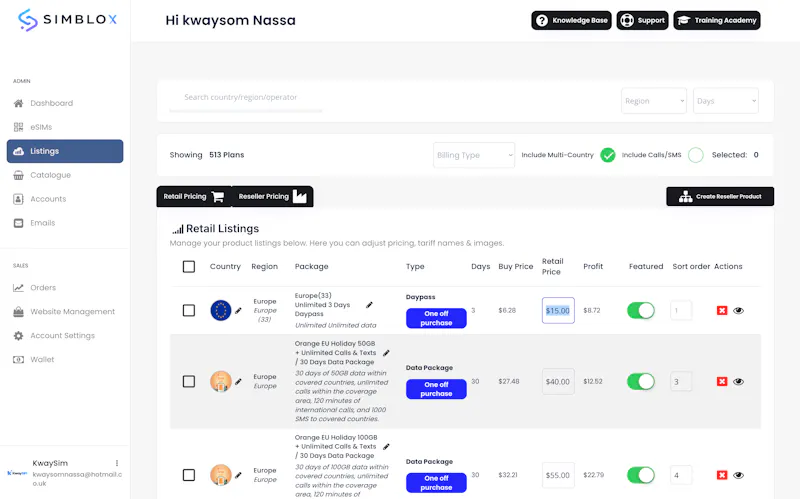
Task: Click One off purchase for Daypass
Action: pos(436,318)
